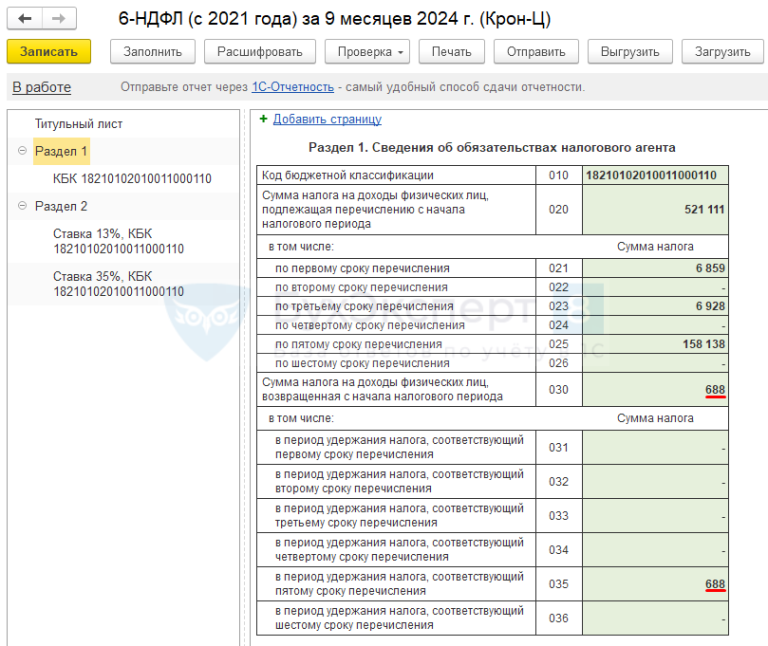Click the В работе status link
Image resolution: width=768 pixels, height=646 pixels.
pyautogui.click(x=42, y=88)
